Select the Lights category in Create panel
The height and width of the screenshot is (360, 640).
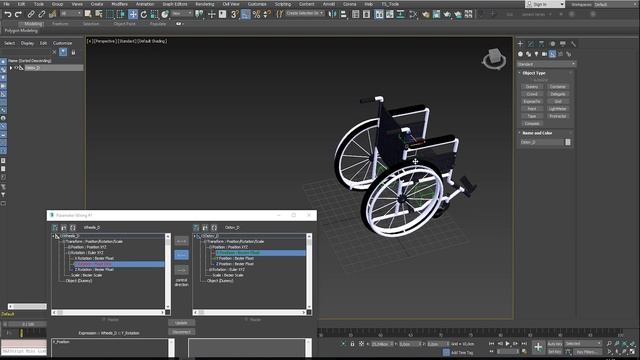536,54
